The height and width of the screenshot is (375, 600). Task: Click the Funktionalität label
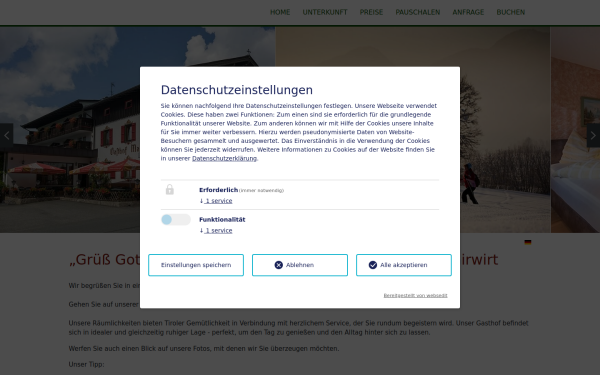222,219
